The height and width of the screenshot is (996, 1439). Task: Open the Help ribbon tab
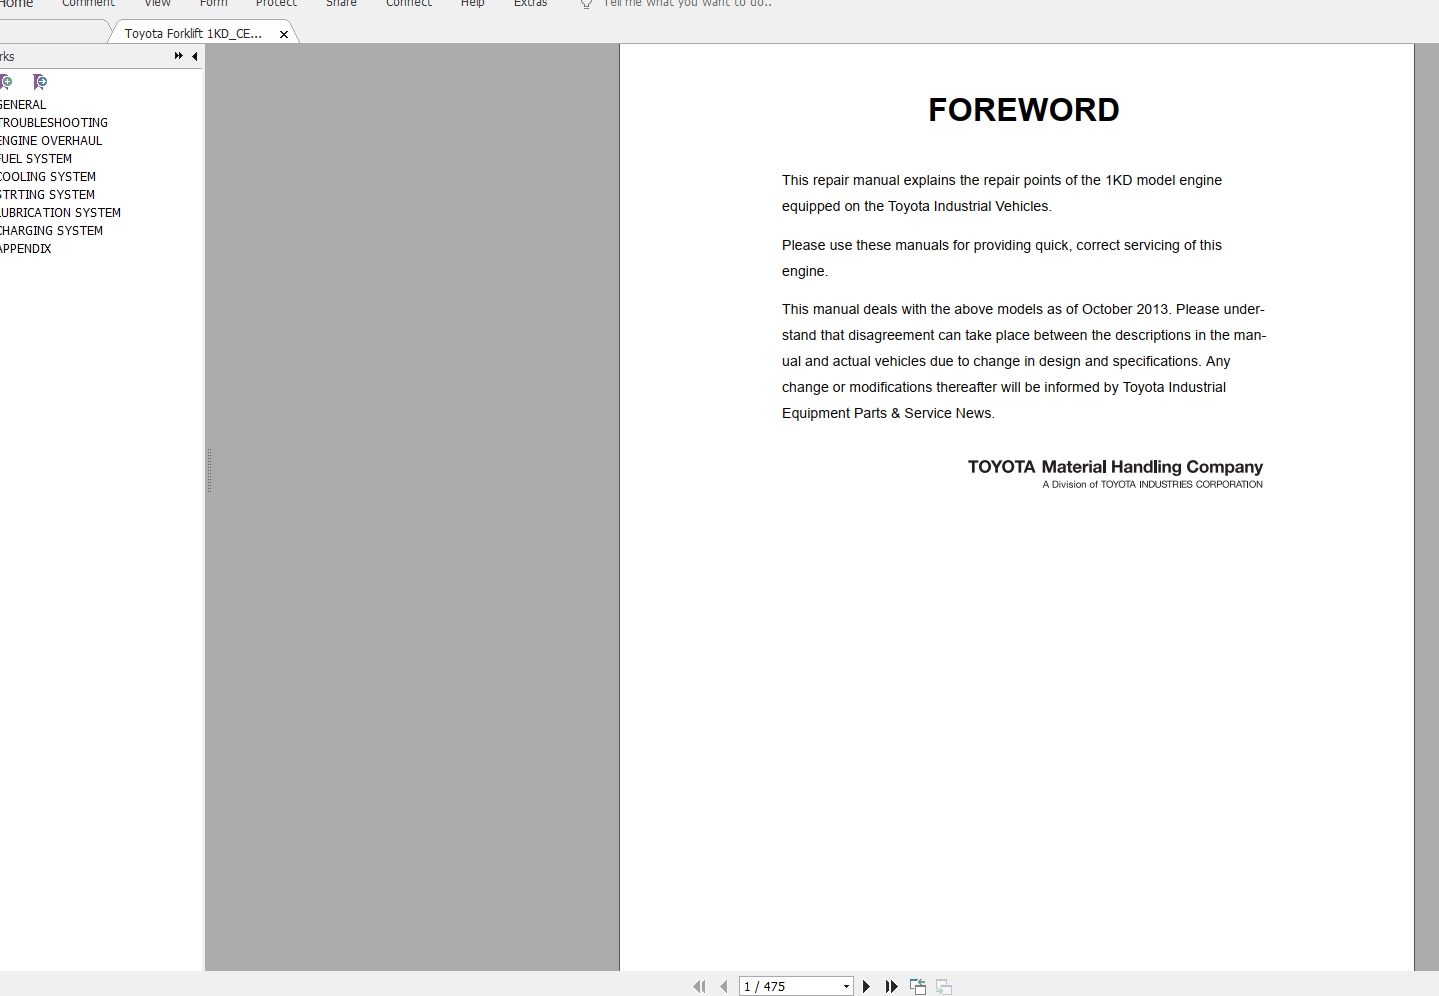pyautogui.click(x=473, y=4)
